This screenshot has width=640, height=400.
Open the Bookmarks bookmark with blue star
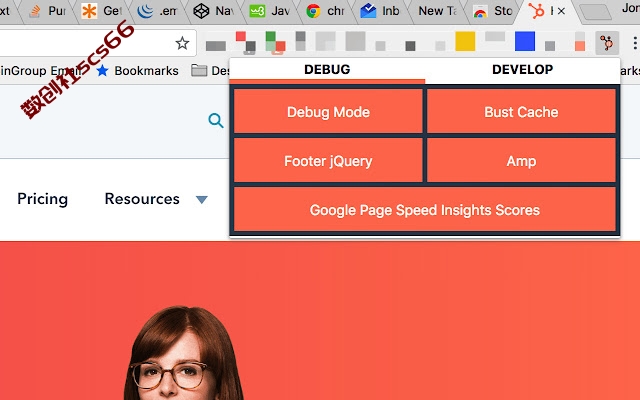(x=138, y=71)
